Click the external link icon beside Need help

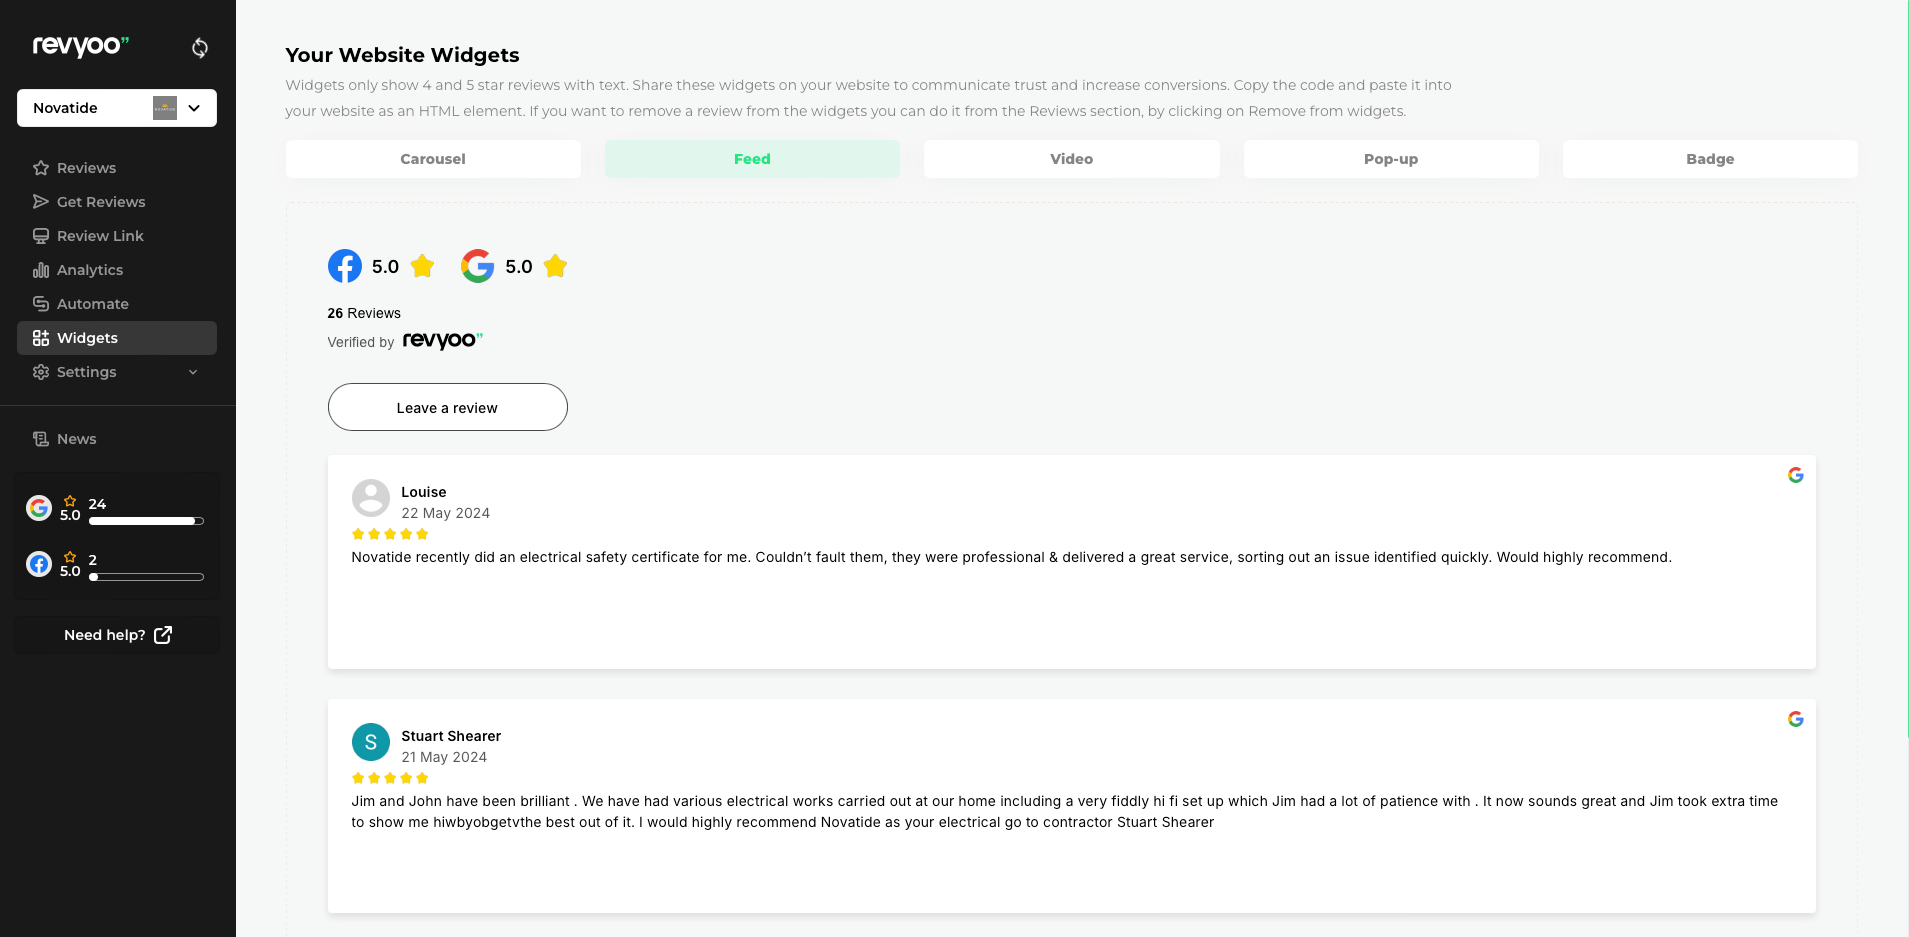click(163, 635)
